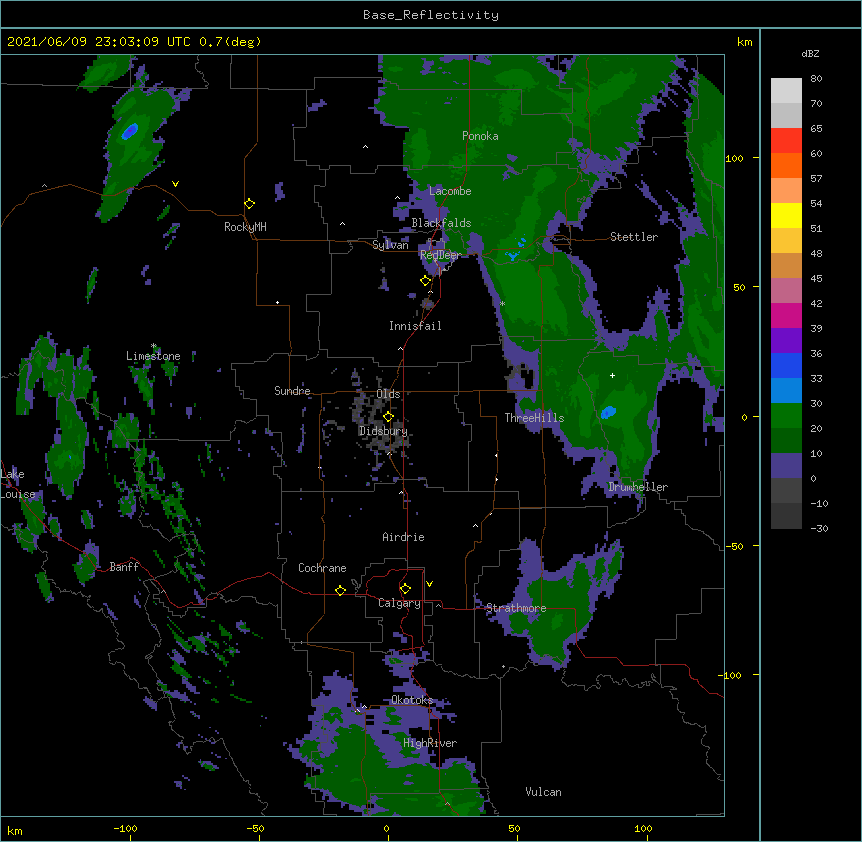Select the slate purple 0-10 dBZ swatch
The width and height of the screenshot is (862, 842).
(786, 466)
